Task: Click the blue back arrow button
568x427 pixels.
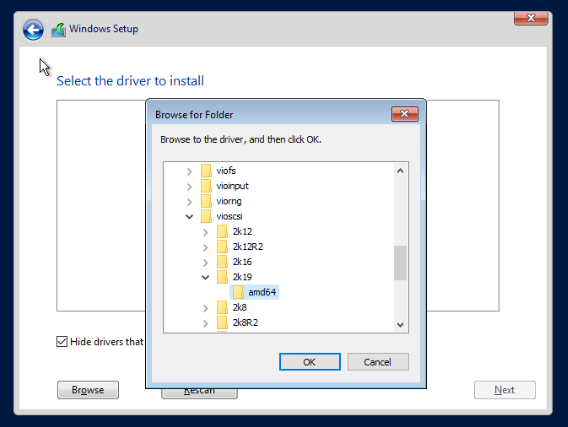Action: (x=33, y=30)
